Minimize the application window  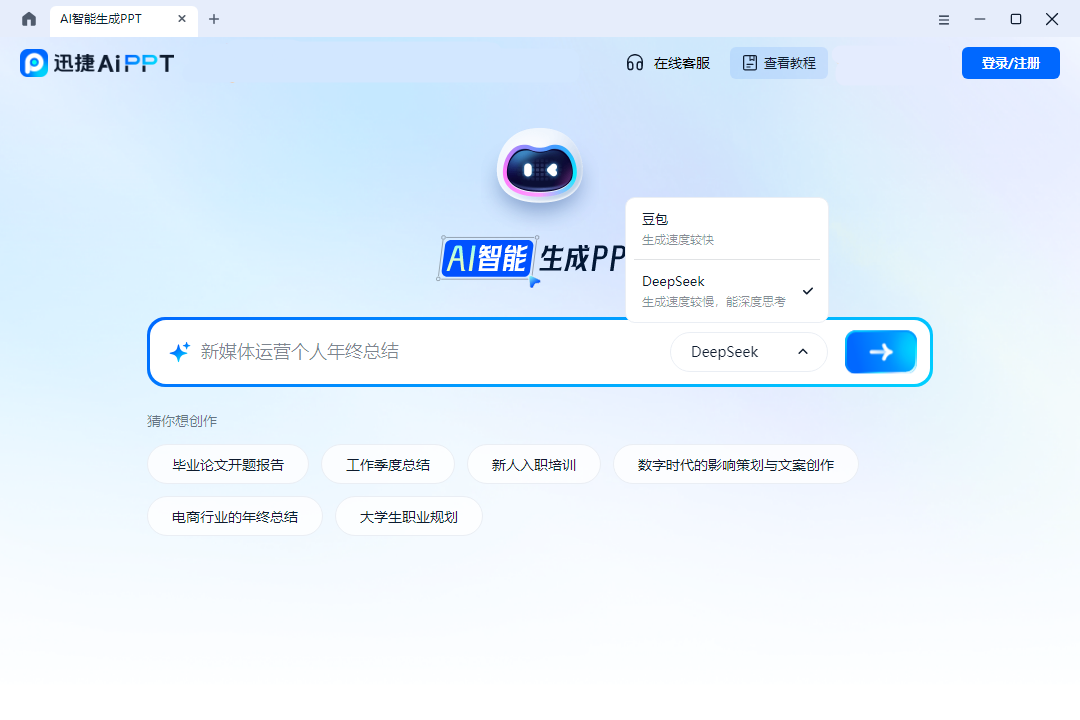[979, 19]
